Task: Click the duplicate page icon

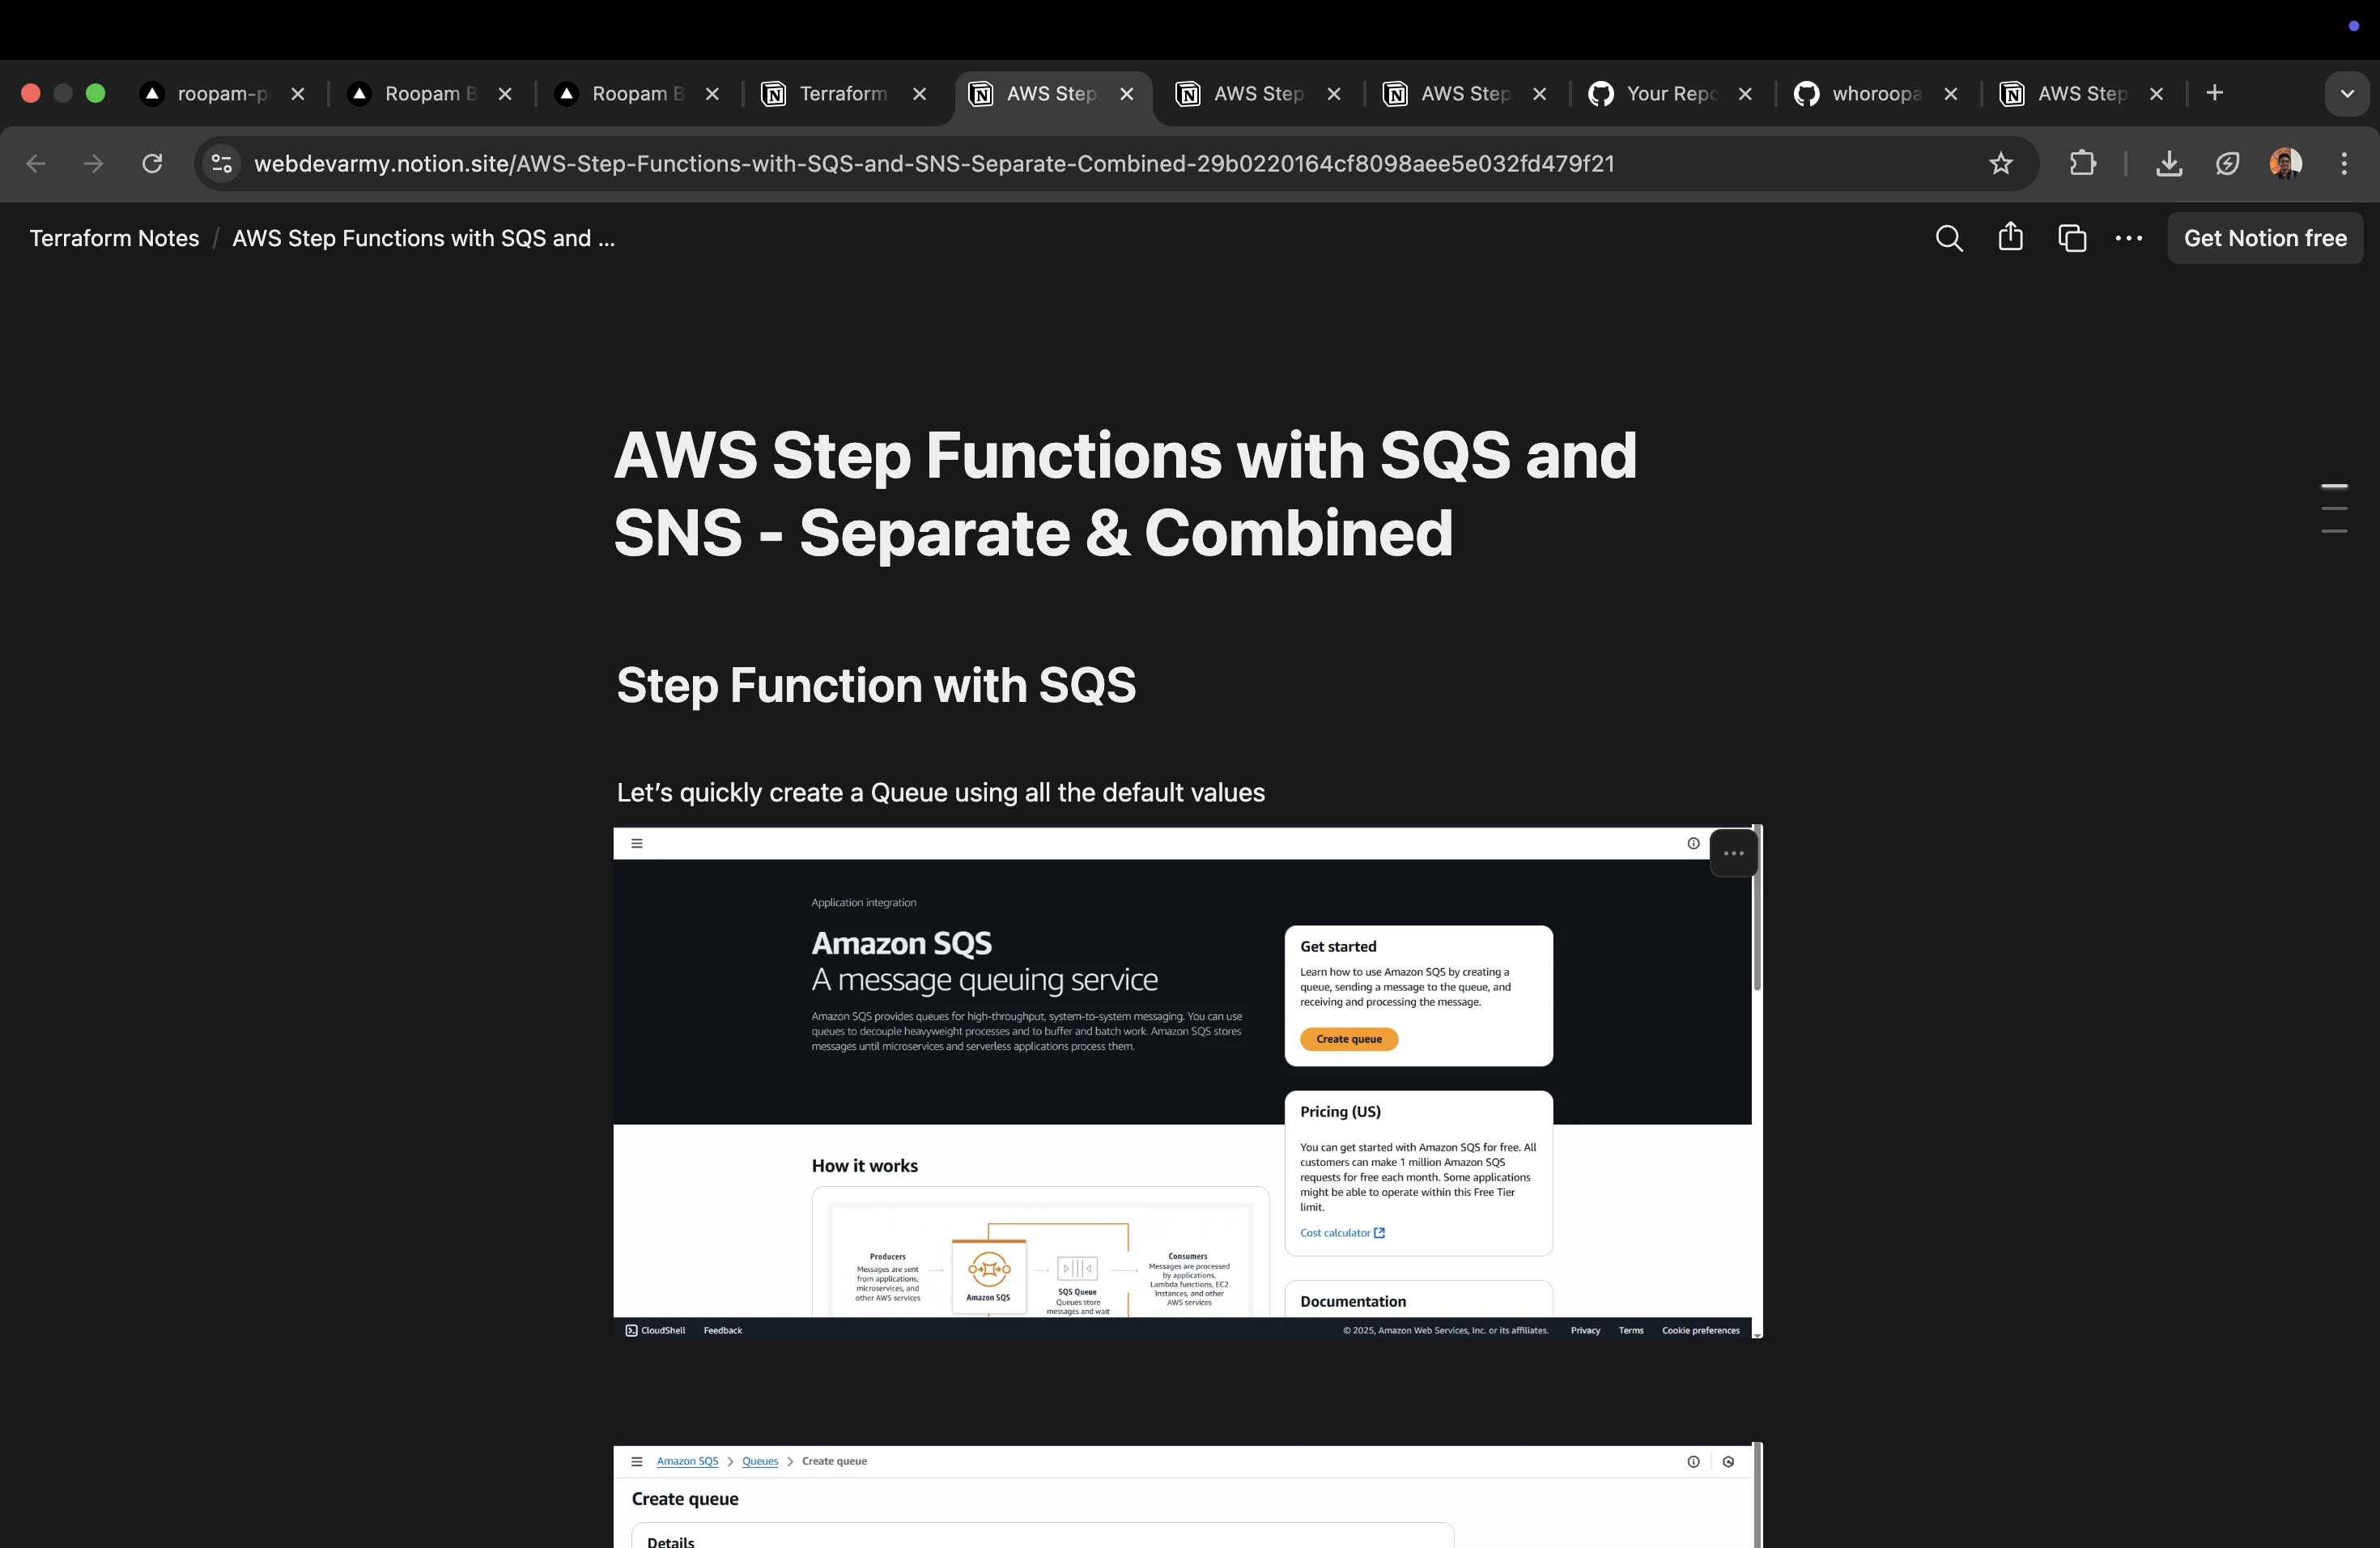Action: coord(2072,238)
